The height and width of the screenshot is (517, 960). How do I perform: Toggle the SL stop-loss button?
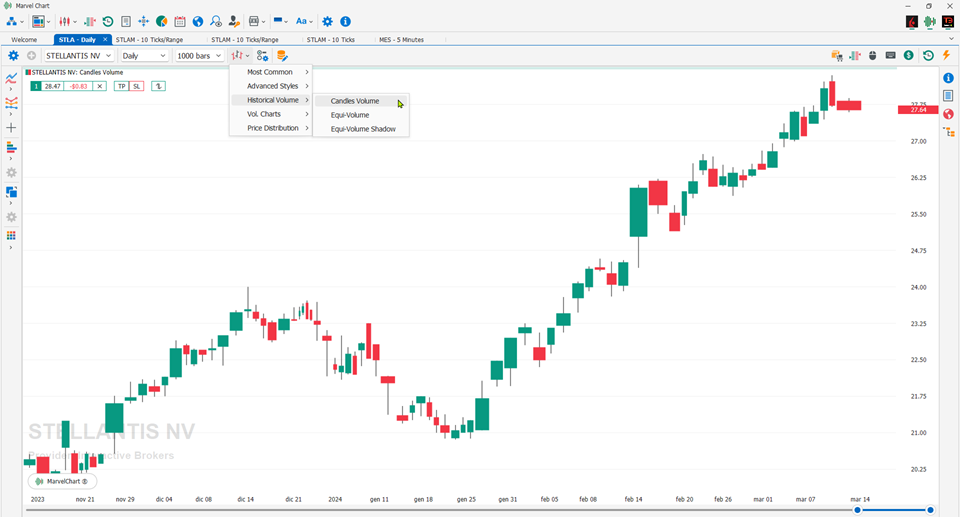pos(137,86)
